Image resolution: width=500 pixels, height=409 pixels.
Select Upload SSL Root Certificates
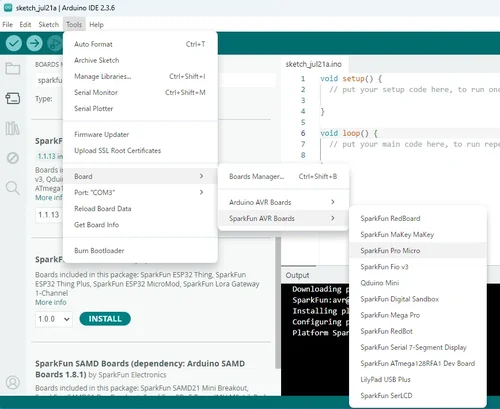(x=140, y=151)
